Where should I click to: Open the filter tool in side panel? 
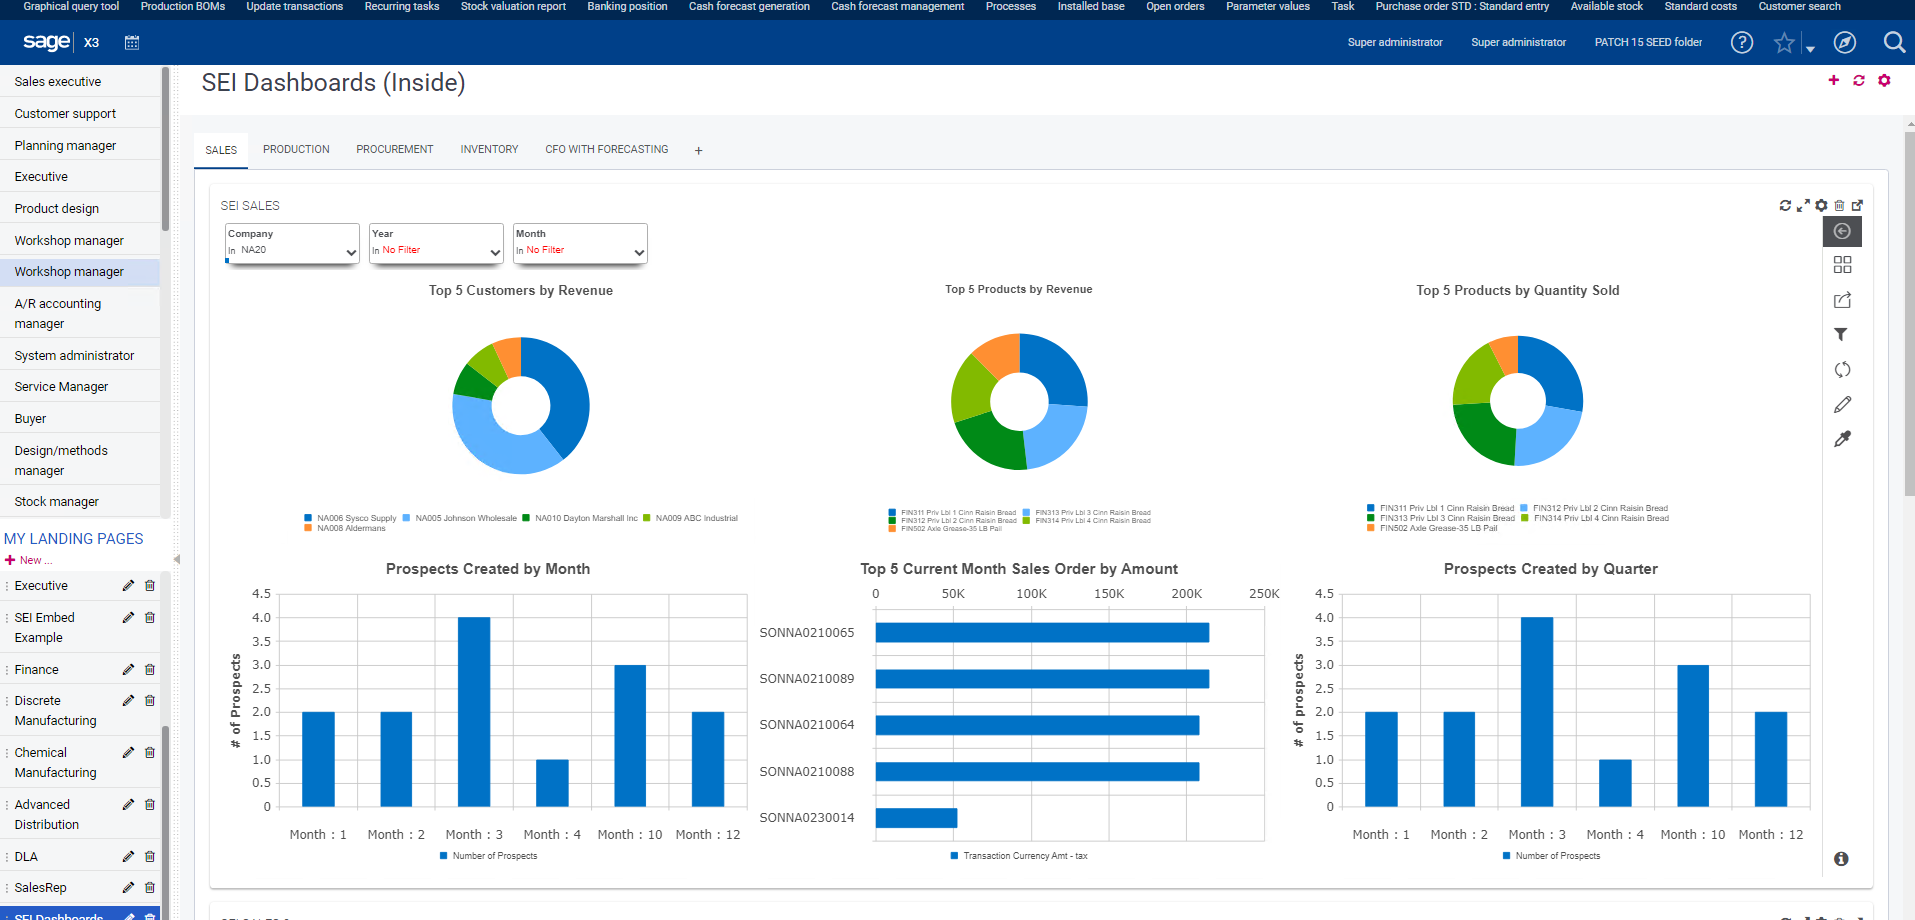(x=1842, y=334)
